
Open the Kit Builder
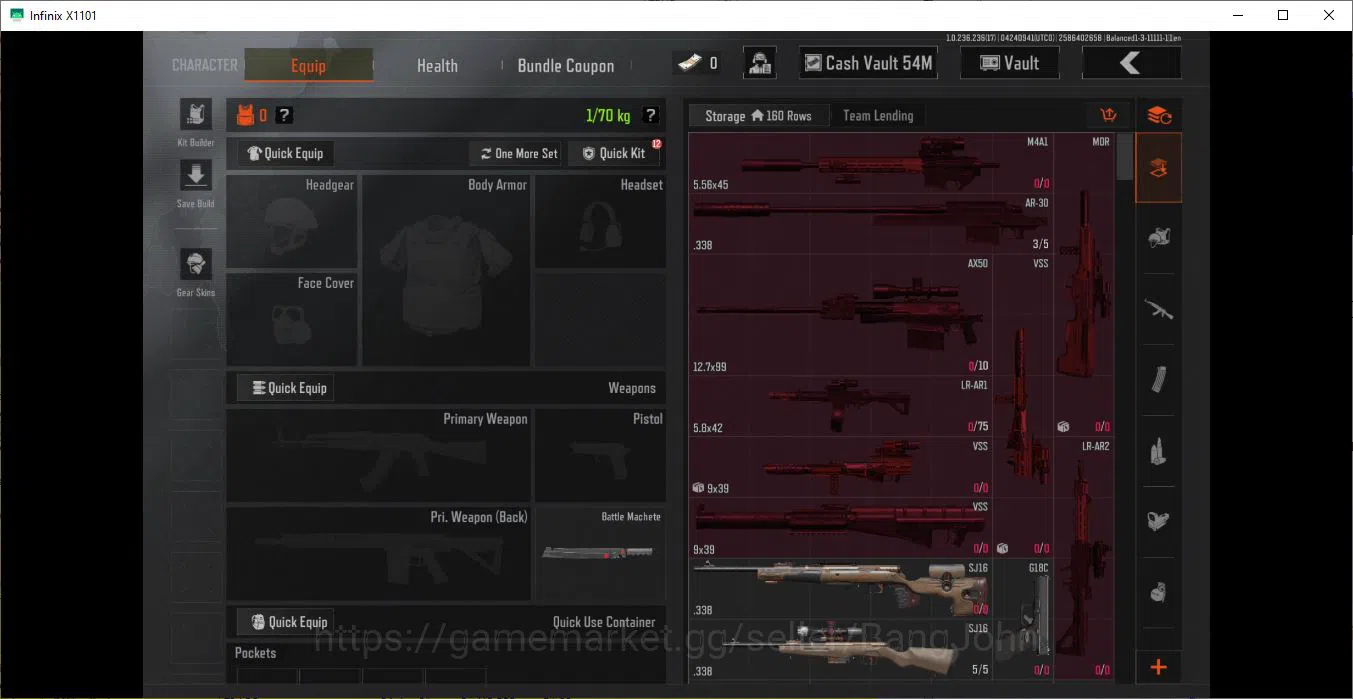195,115
